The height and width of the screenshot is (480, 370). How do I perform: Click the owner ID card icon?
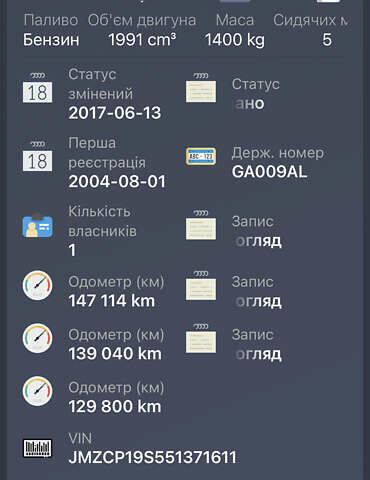[x=37, y=225]
